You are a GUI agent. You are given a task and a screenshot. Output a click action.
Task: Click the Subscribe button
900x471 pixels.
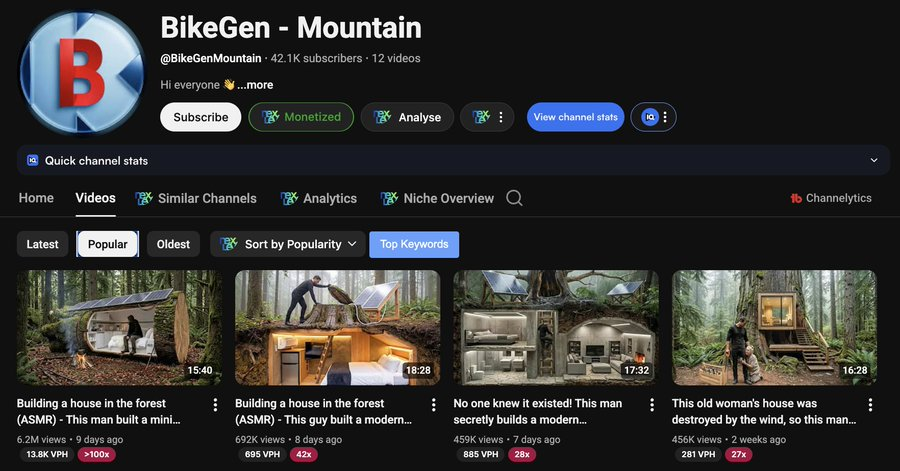point(201,117)
